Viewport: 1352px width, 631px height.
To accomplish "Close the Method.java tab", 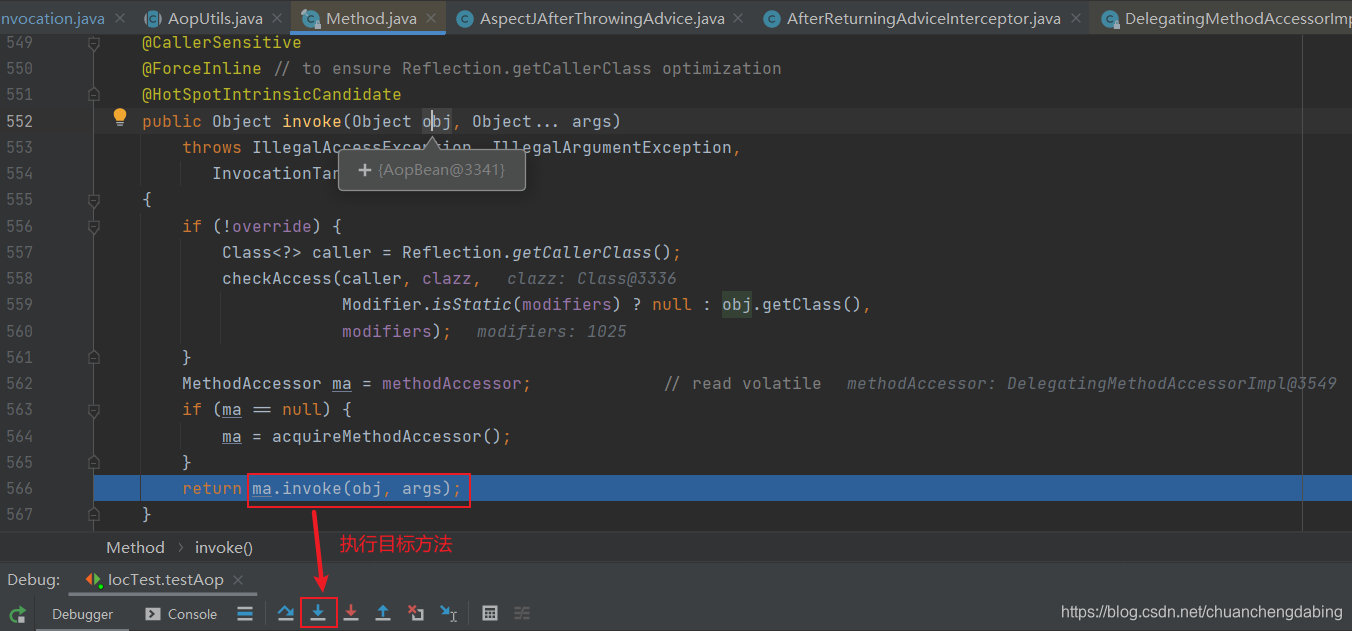I will click(432, 18).
